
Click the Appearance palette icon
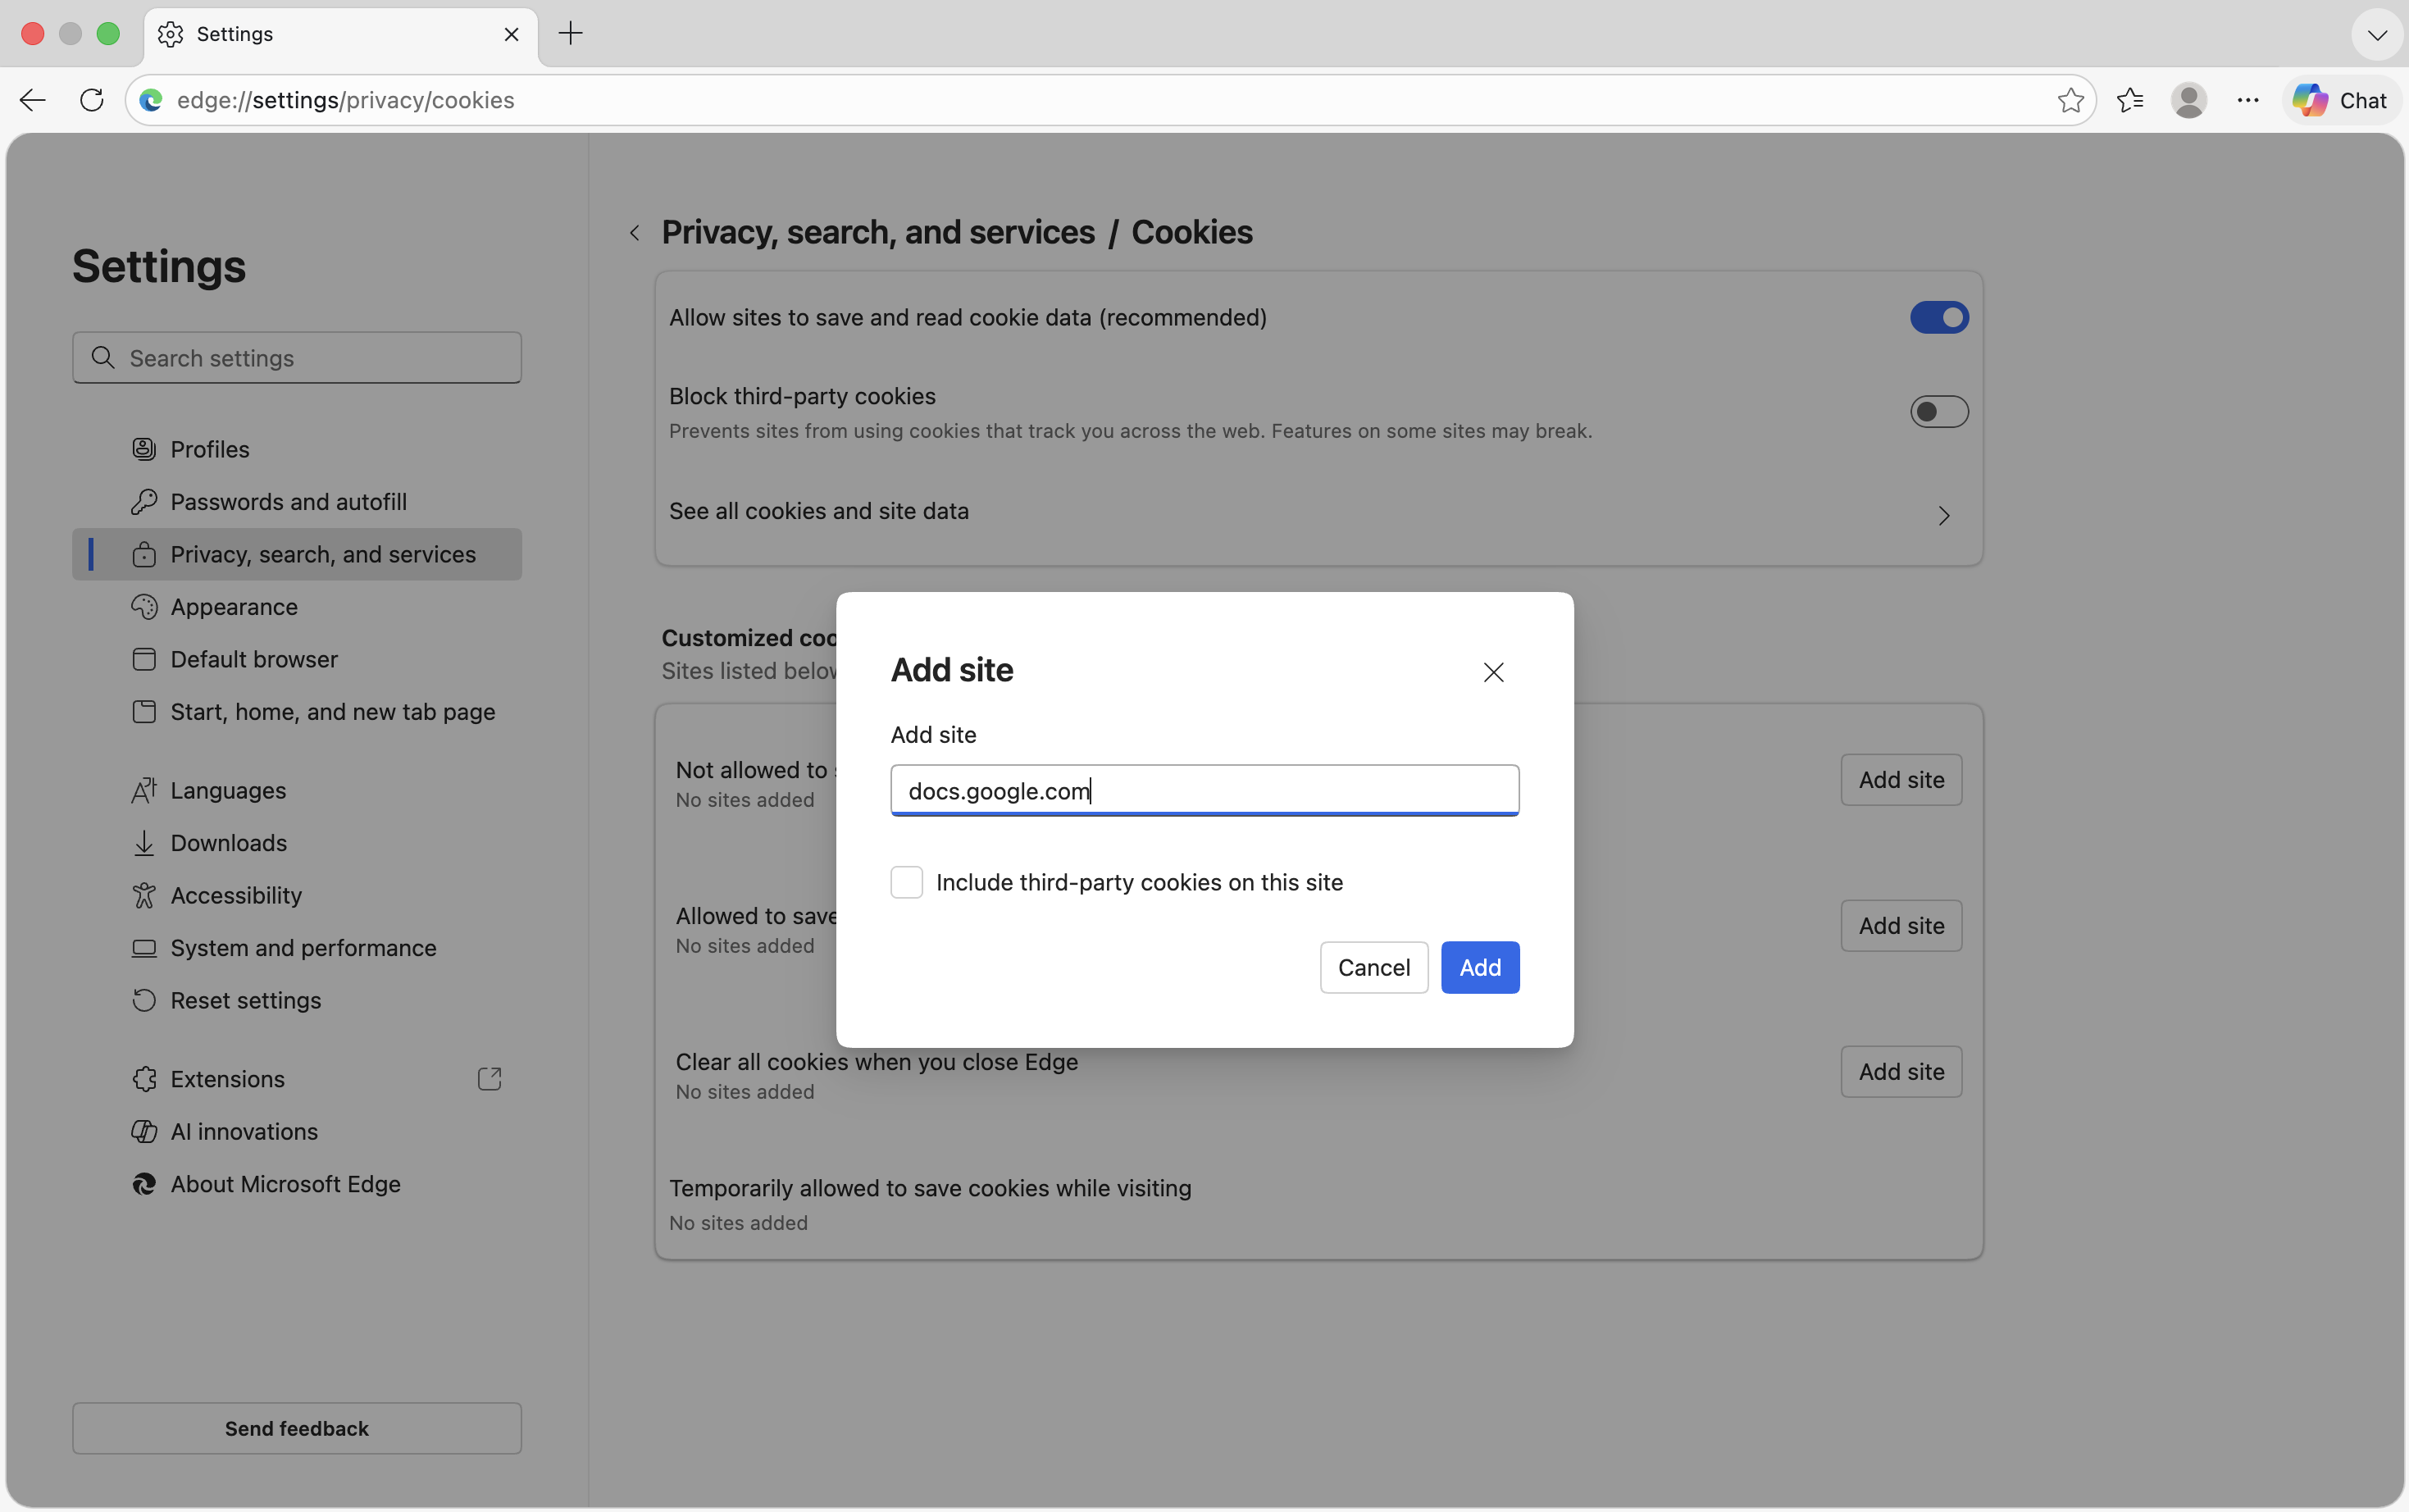tap(144, 606)
